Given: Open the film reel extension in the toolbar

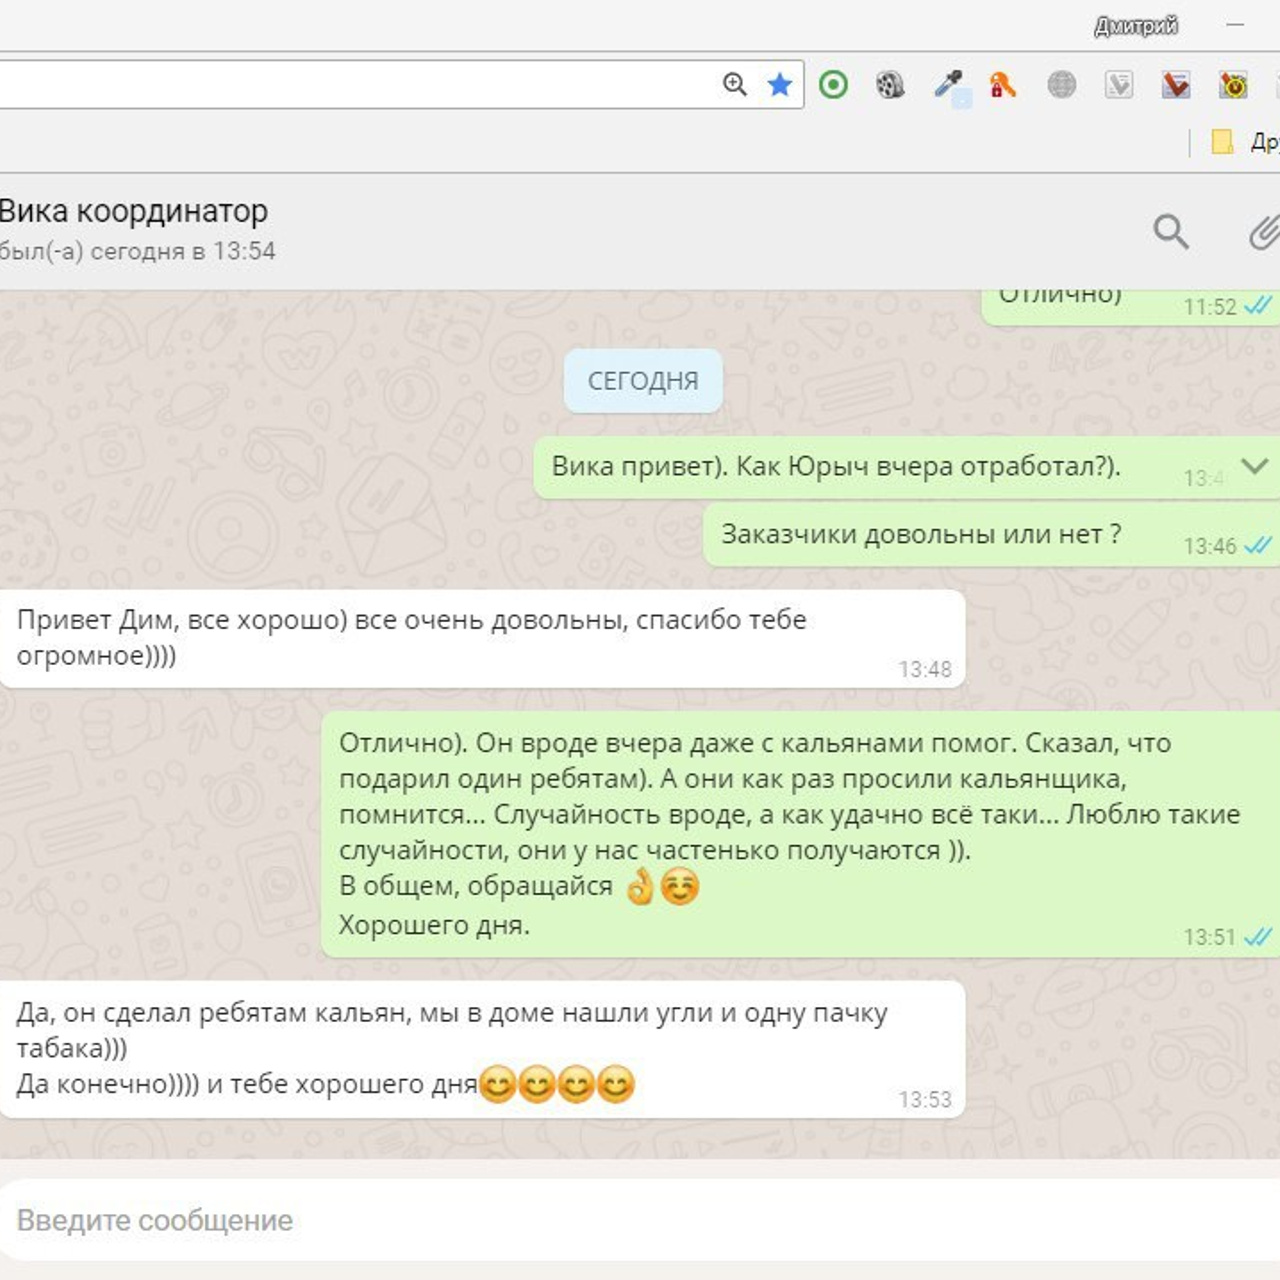Looking at the screenshot, I should 890,86.
